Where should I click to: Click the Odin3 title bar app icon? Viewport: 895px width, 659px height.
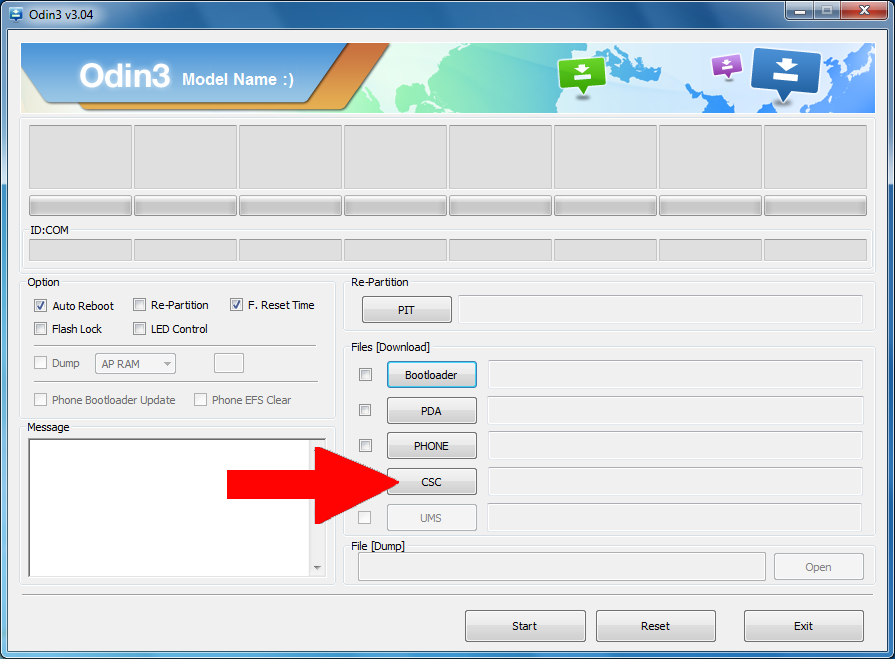click(x=15, y=14)
